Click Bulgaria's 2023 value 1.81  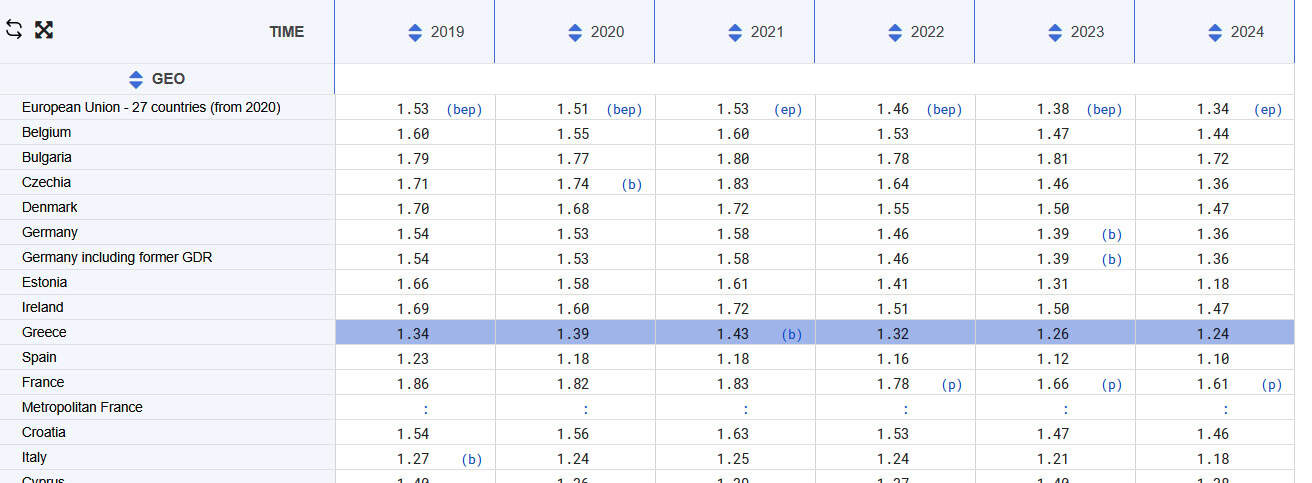(x=1053, y=159)
